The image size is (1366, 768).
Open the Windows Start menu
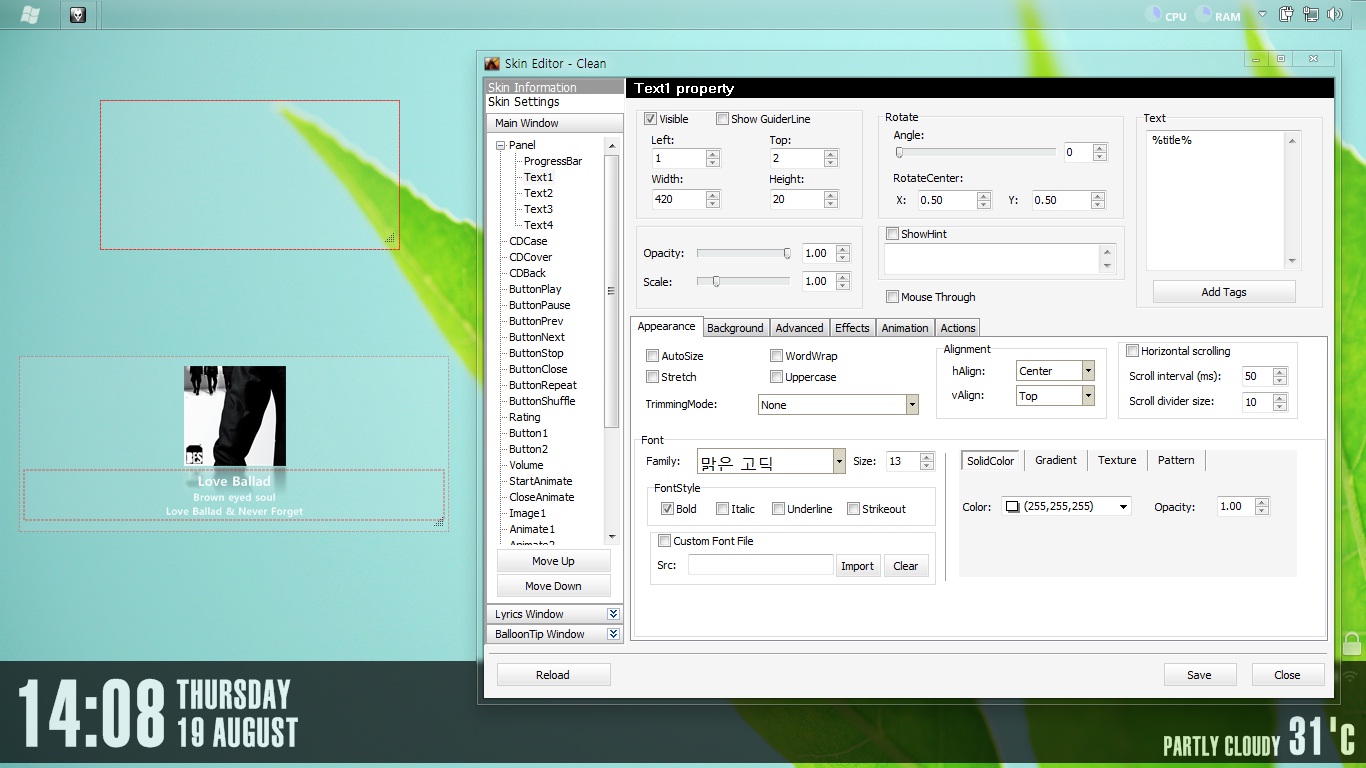30,14
